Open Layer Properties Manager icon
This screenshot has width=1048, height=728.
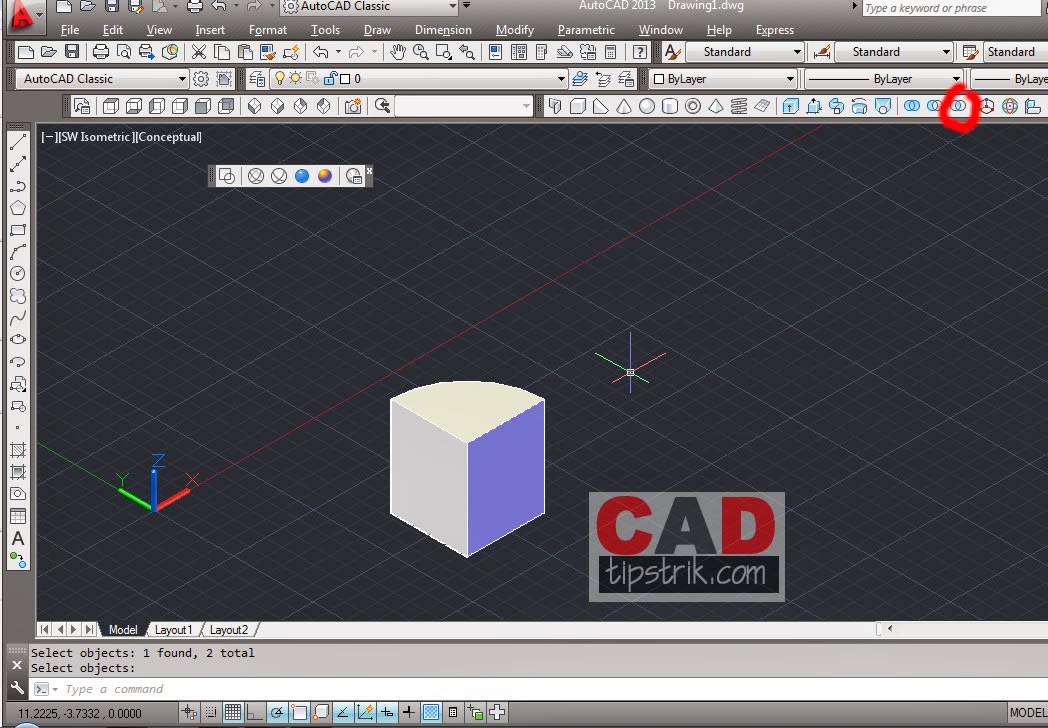pyautogui.click(x=257, y=79)
